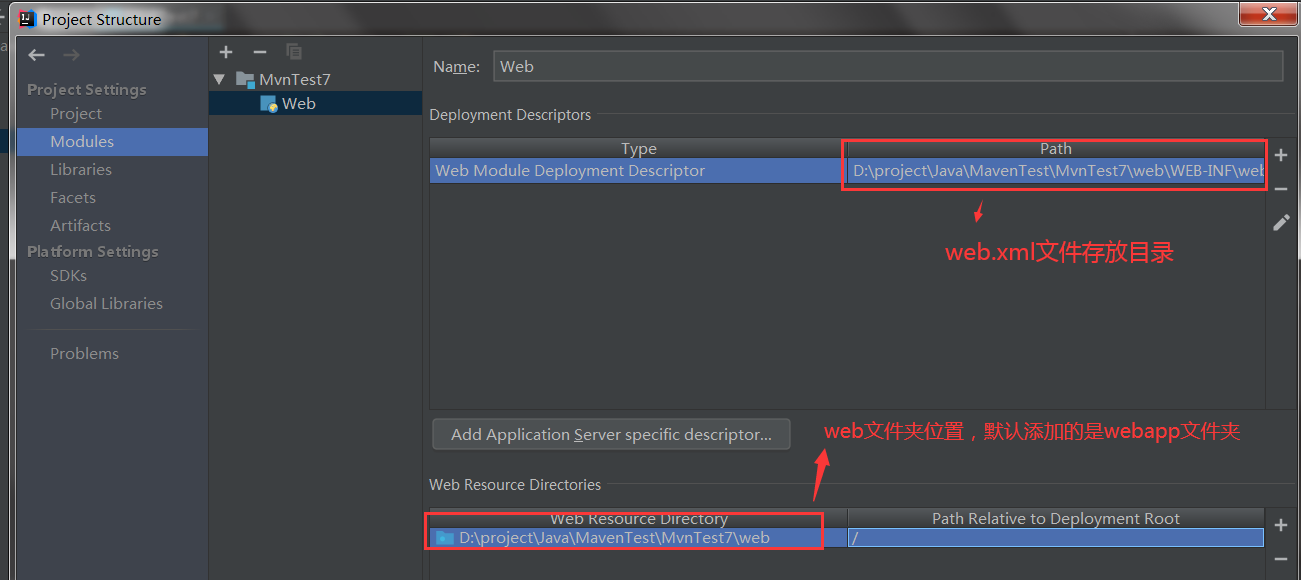Remove the selected web resource directory
This screenshot has width=1301, height=580.
click(x=1281, y=559)
